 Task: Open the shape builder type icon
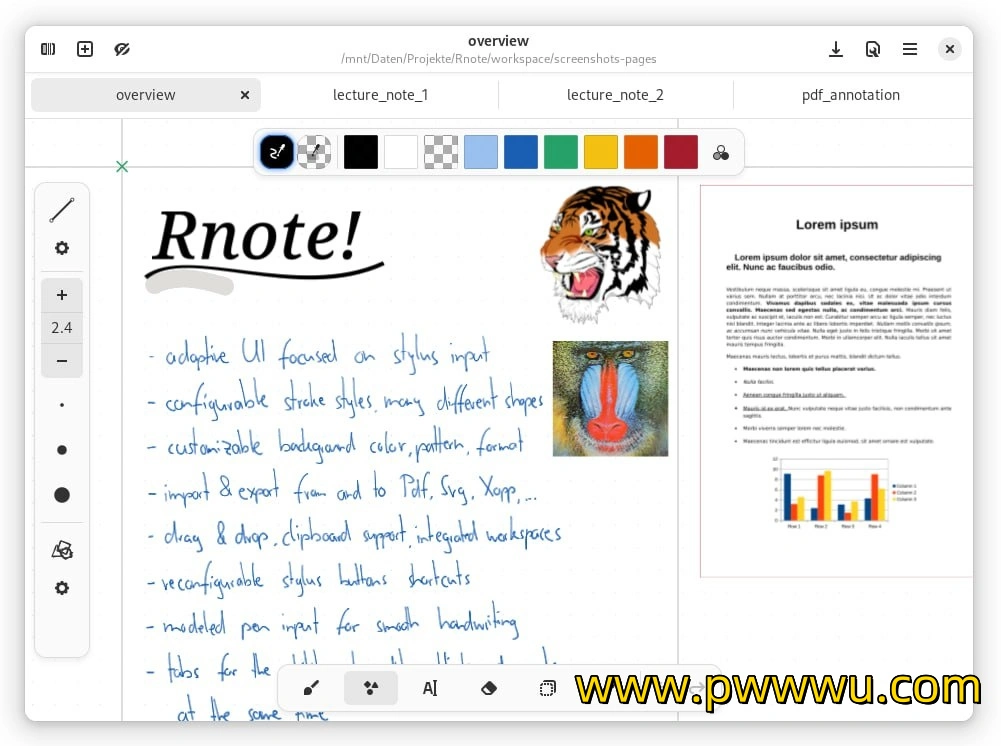tap(62, 550)
